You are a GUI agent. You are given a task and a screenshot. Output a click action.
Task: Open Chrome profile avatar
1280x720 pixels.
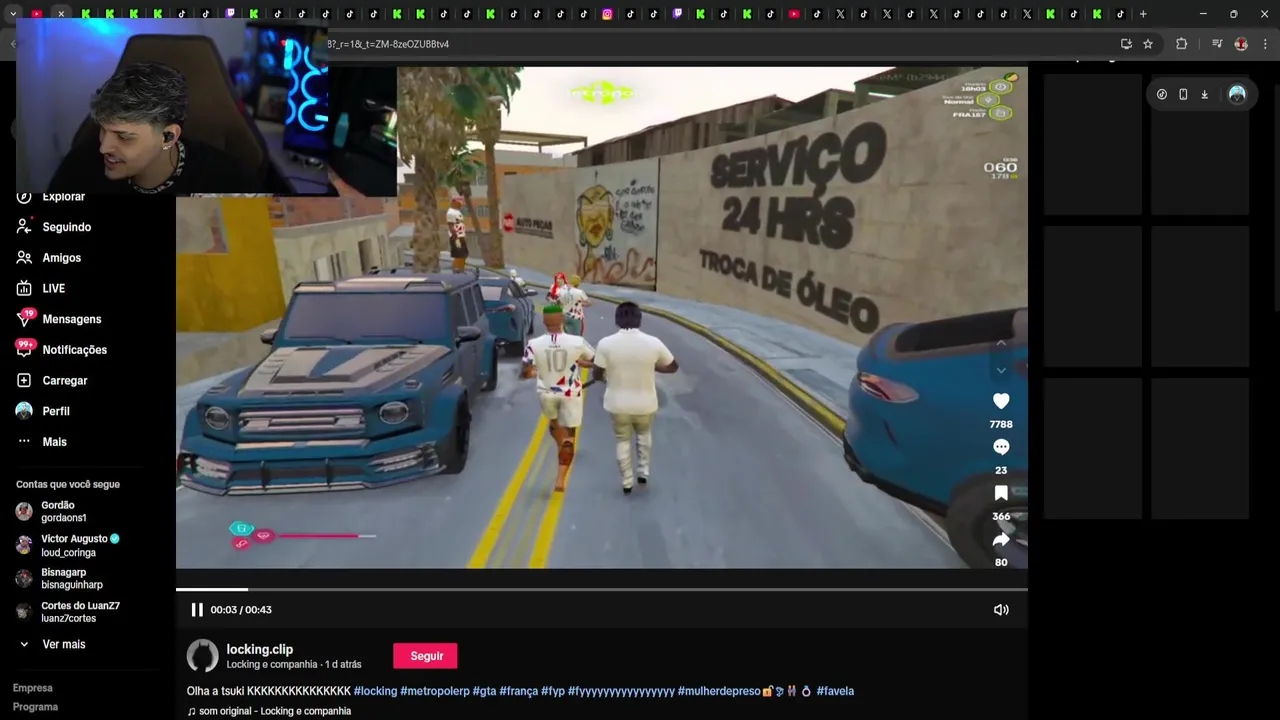click(1241, 44)
